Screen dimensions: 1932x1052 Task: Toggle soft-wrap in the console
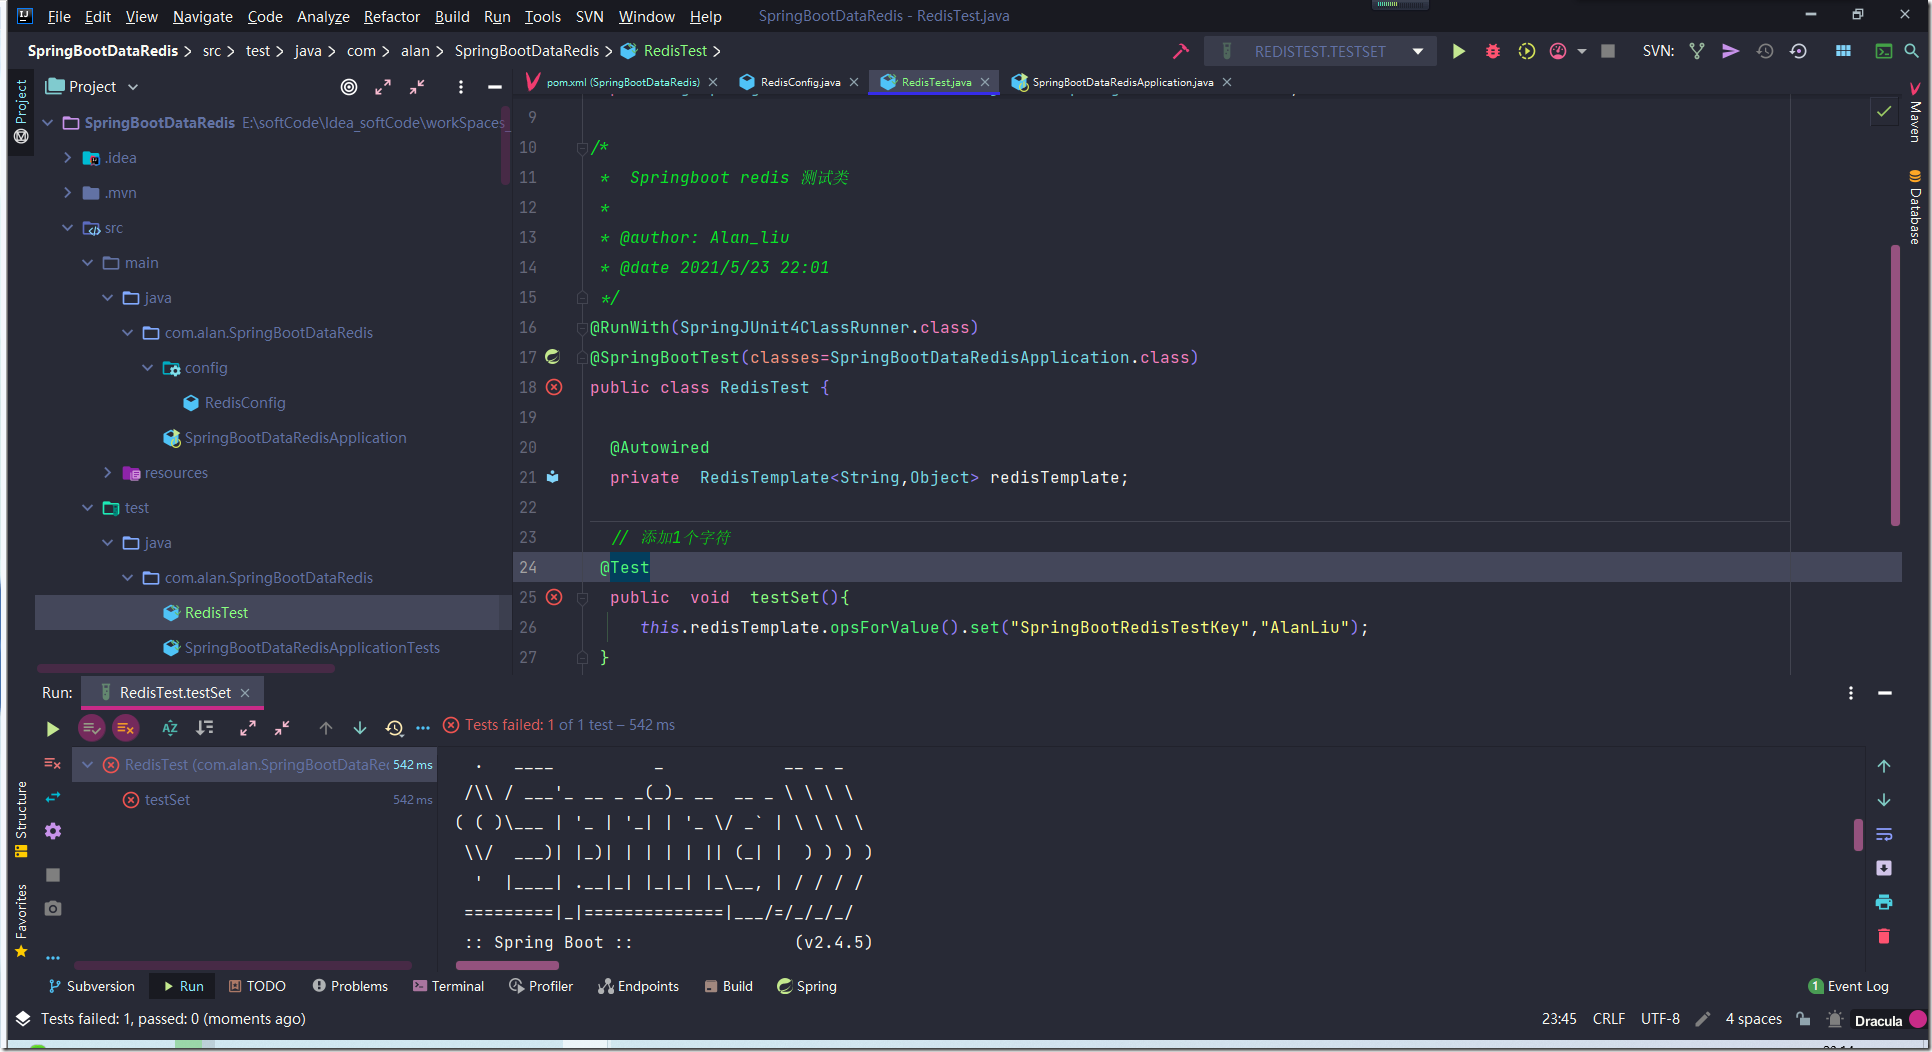click(x=1884, y=834)
